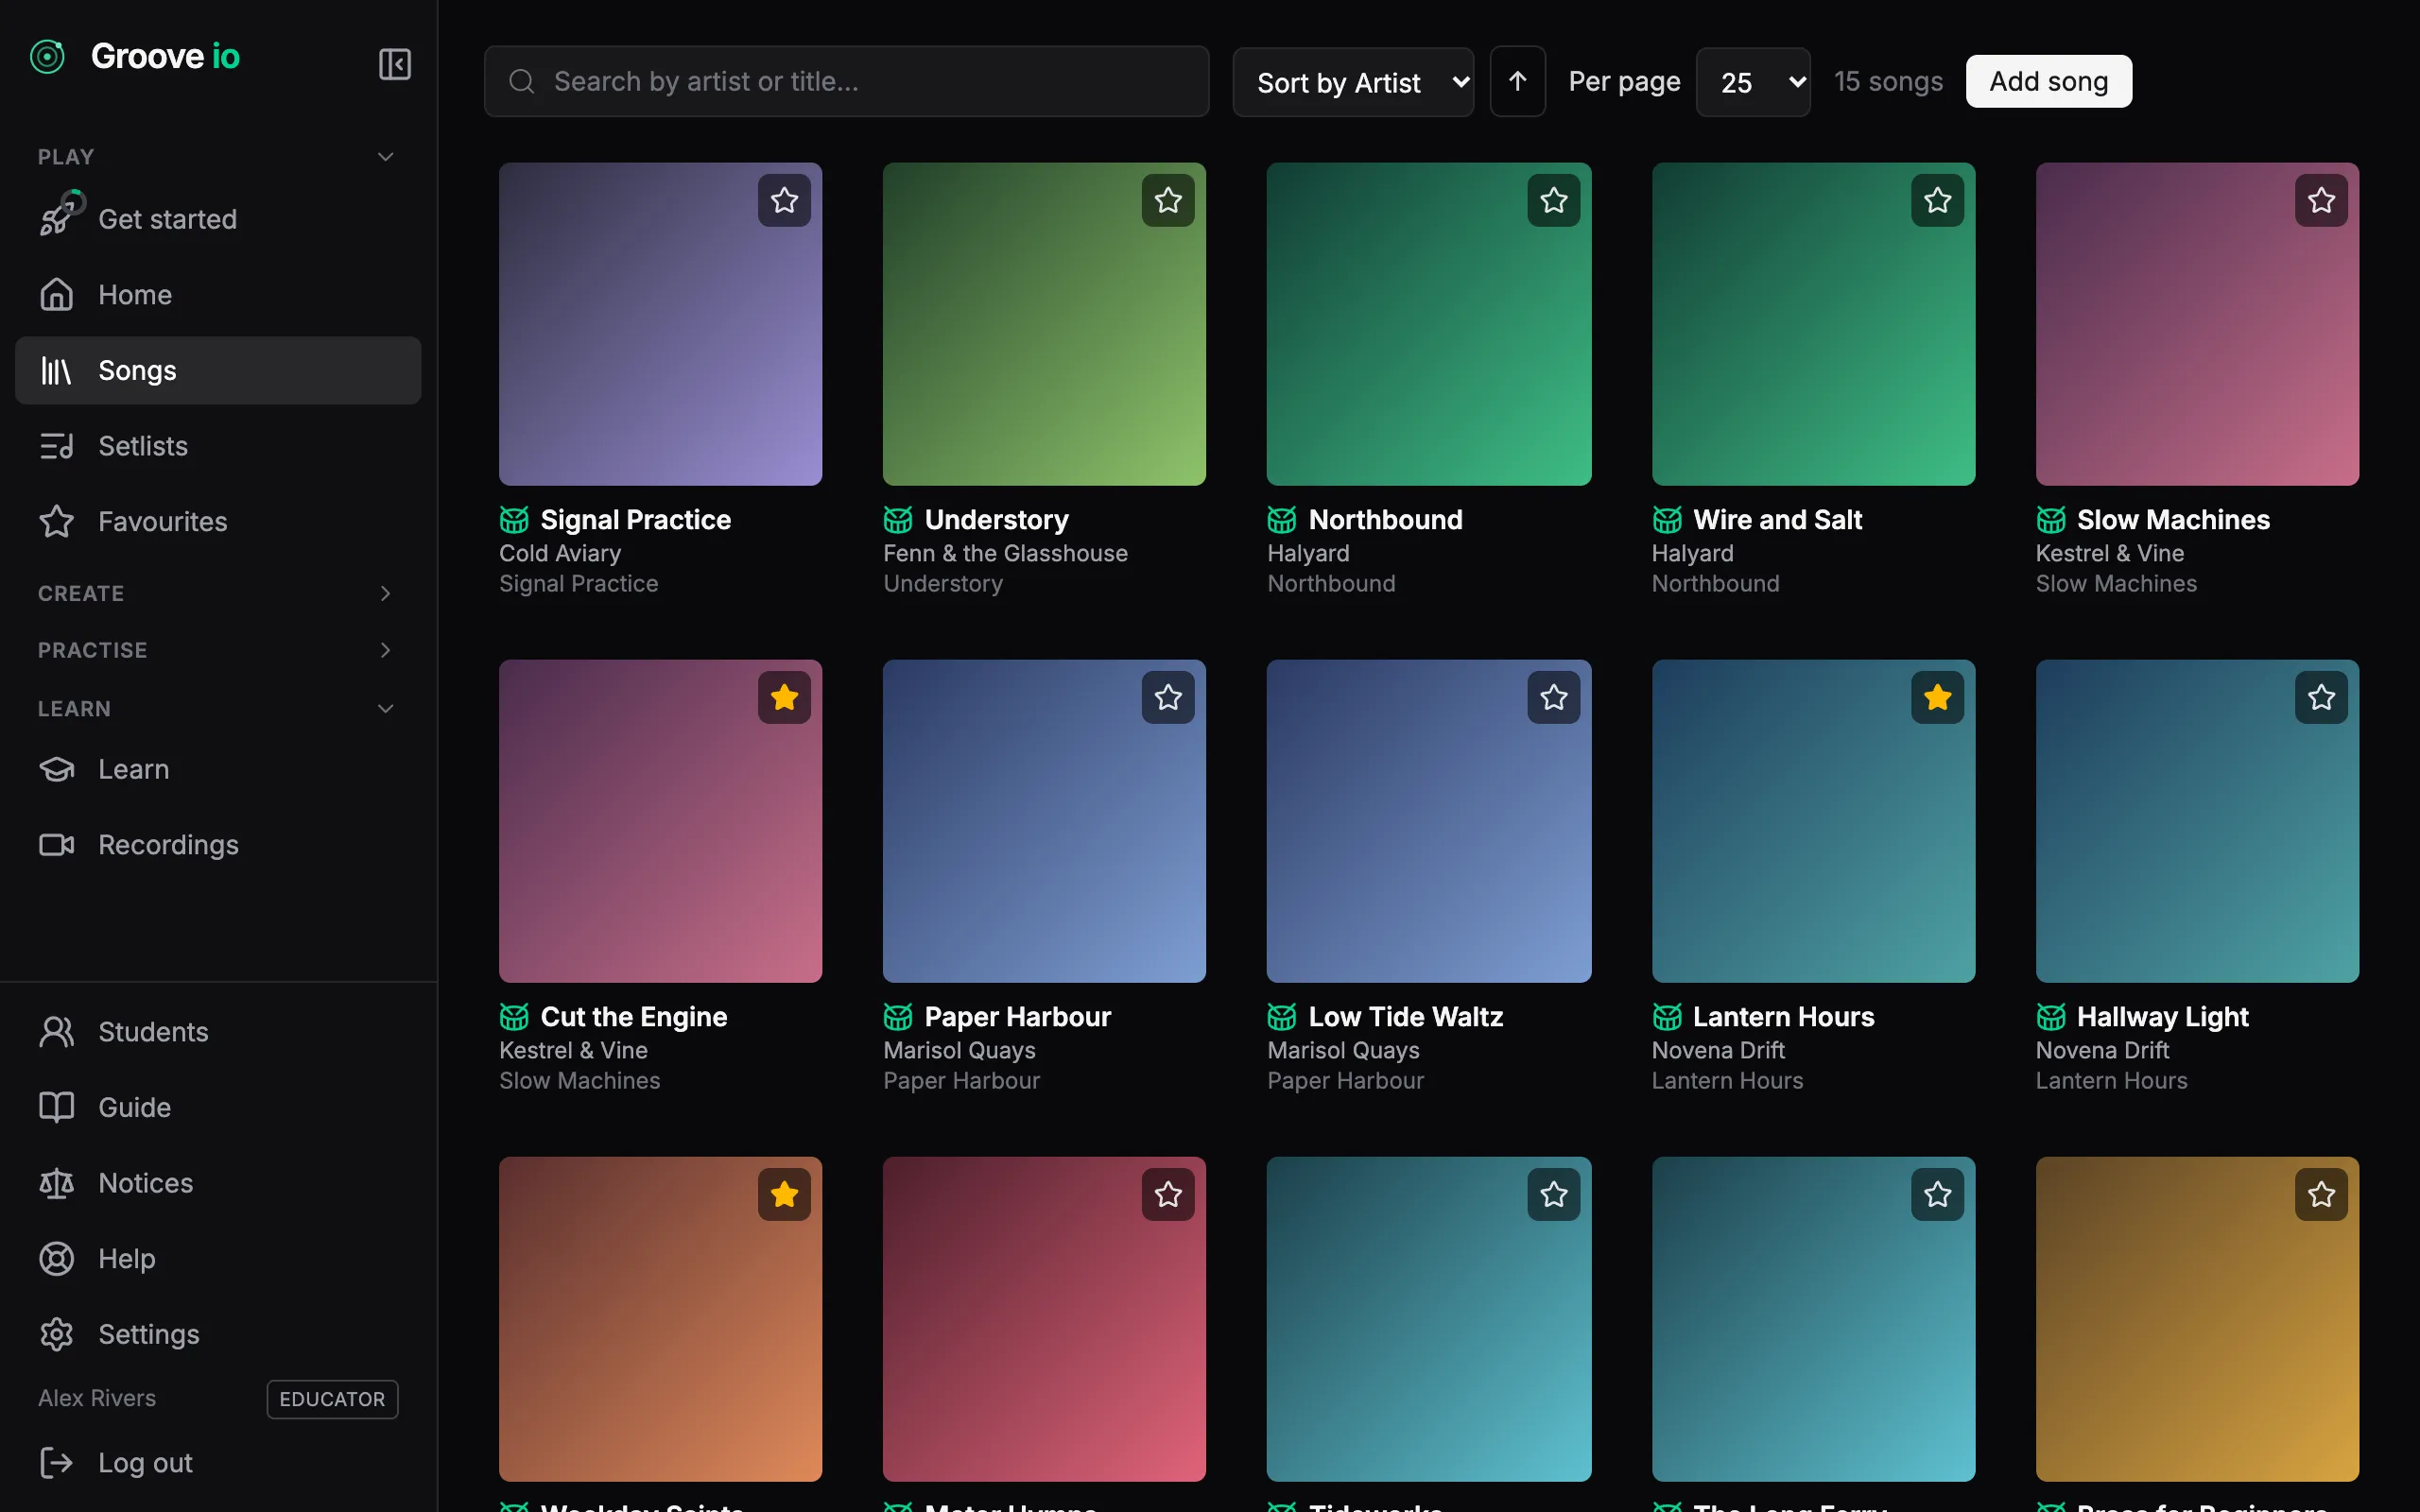Image resolution: width=2420 pixels, height=1512 pixels.
Task: Click the 15 songs count label
Action: [1888, 81]
